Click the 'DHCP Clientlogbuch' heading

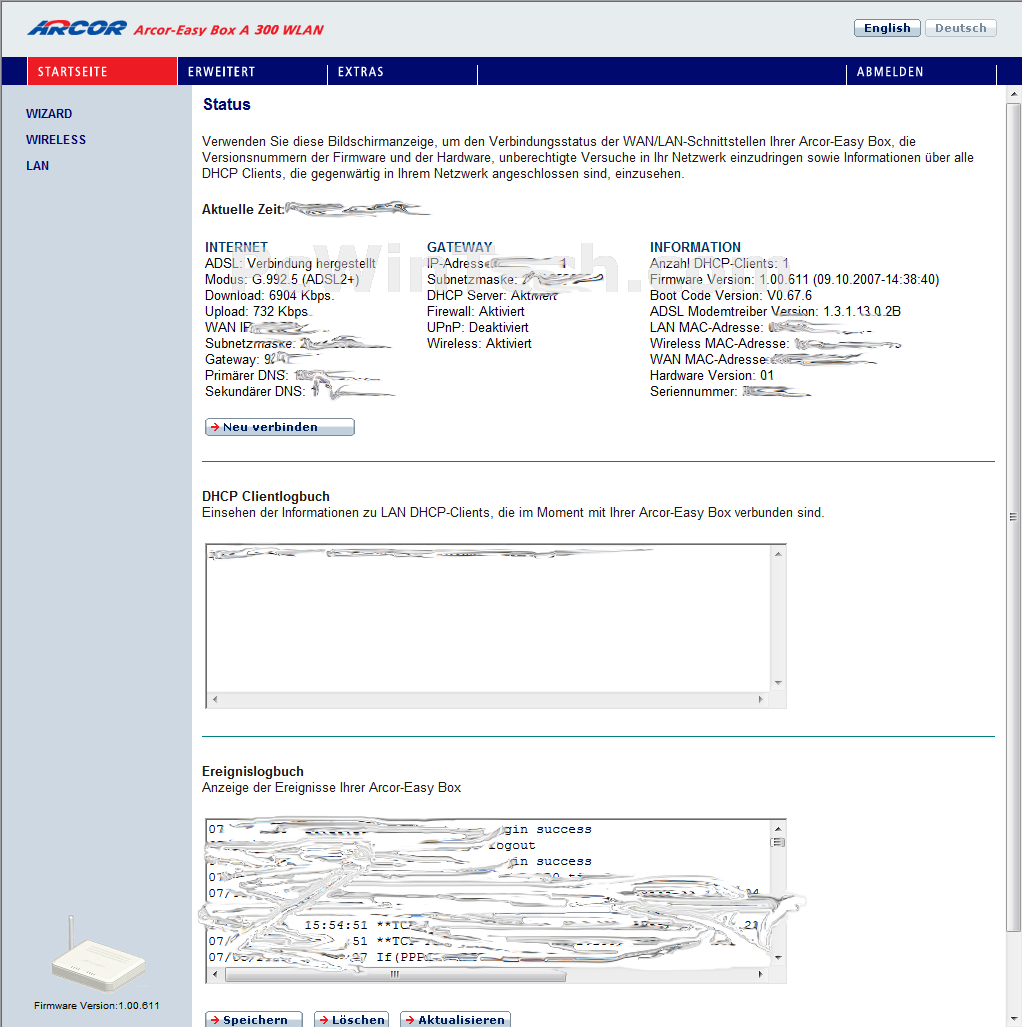pyautogui.click(x=266, y=496)
